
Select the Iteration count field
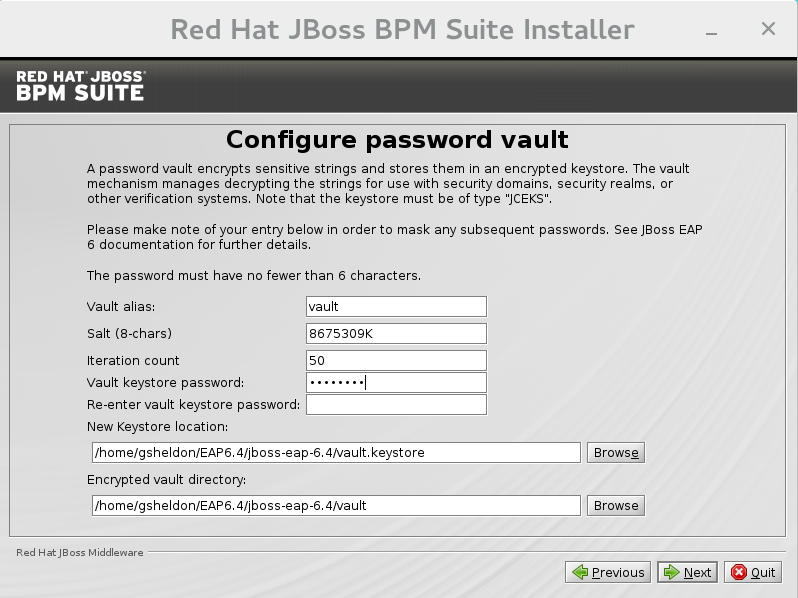[396, 360]
